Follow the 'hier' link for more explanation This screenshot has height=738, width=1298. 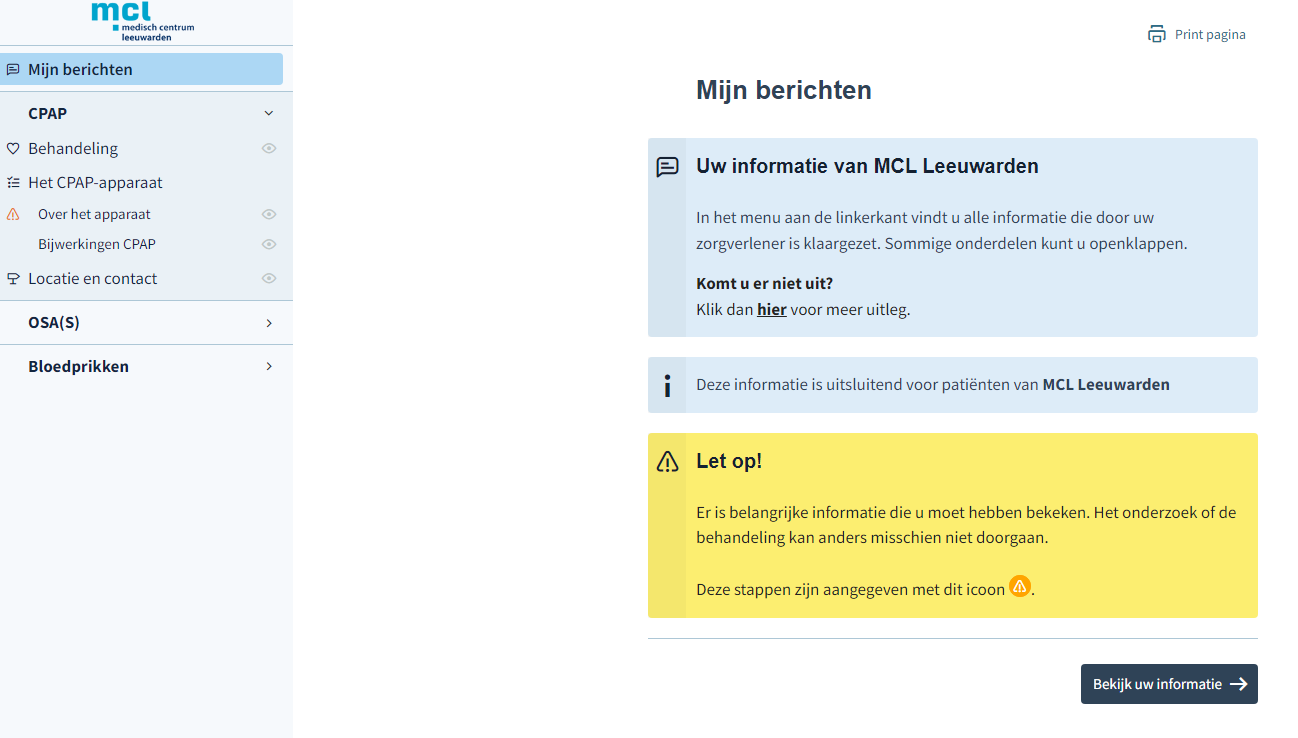click(771, 310)
